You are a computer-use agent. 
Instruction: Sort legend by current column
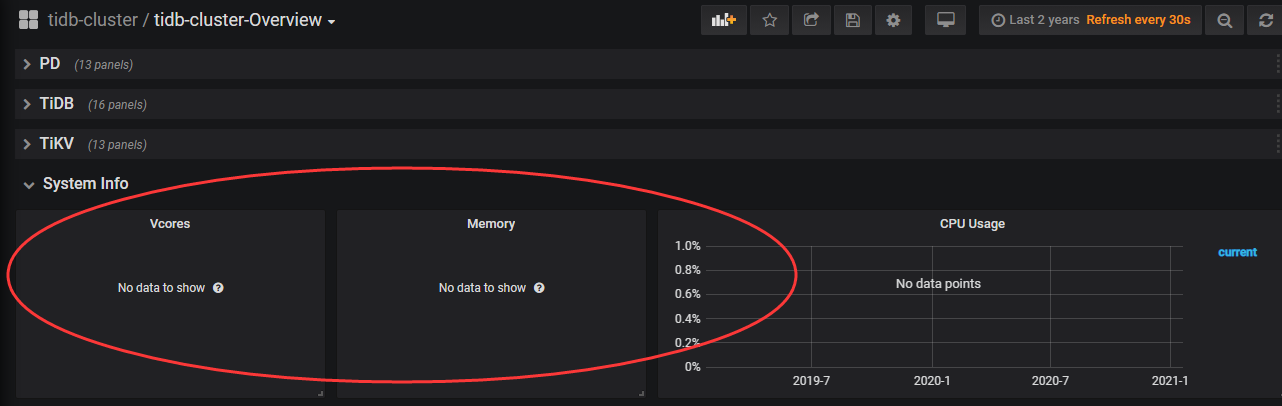point(1237,252)
